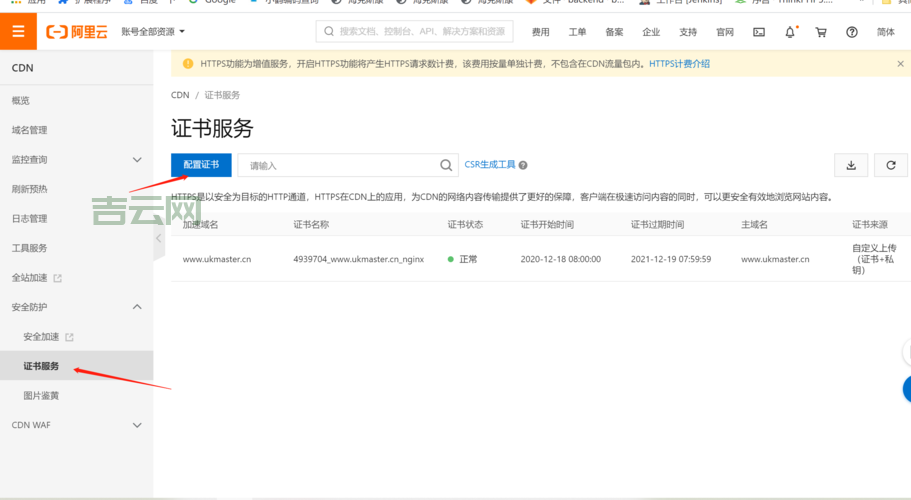Open the HTTPS计费介绍 link
Image resolution: width=911 pixels, height=500 pixels.
[679, 64]
